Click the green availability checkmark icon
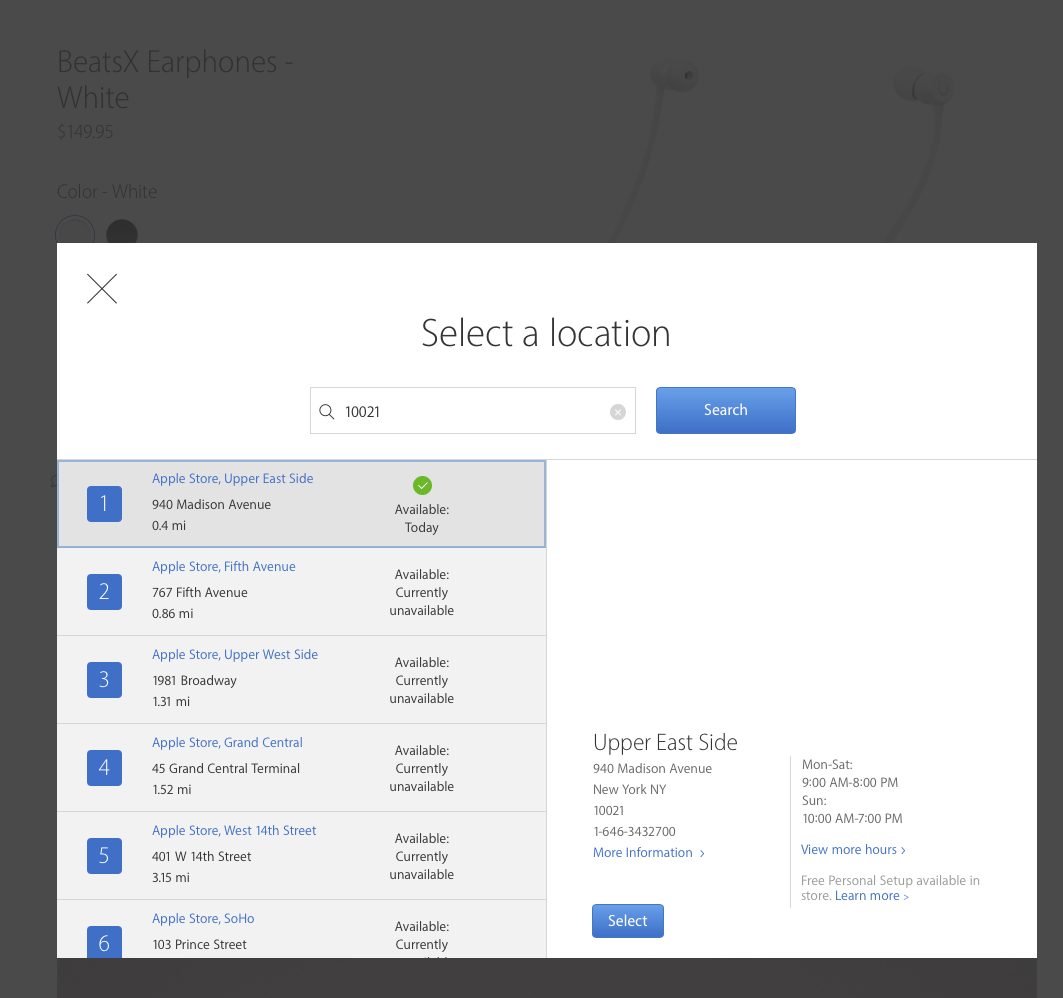 coord(422,485)
